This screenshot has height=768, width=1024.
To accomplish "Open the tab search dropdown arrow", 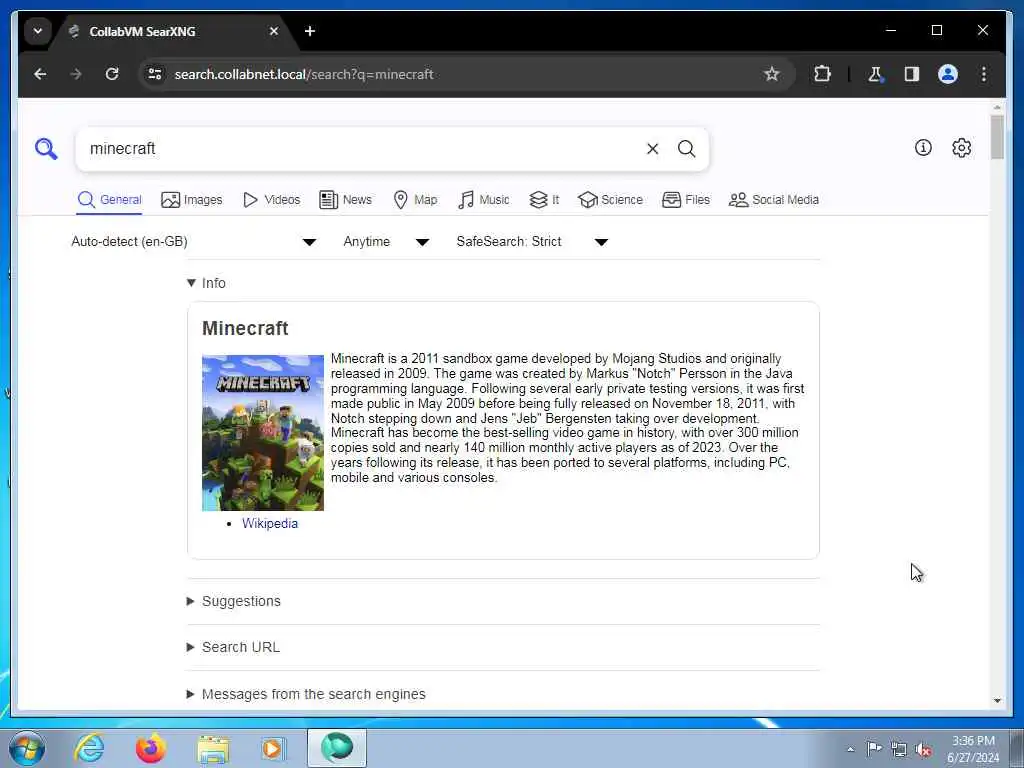I will click(38, 31).
